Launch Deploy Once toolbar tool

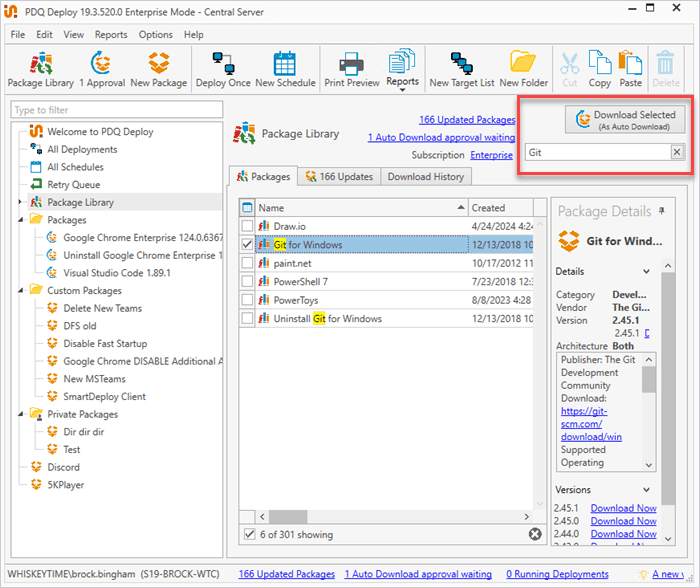pos(223,70)
